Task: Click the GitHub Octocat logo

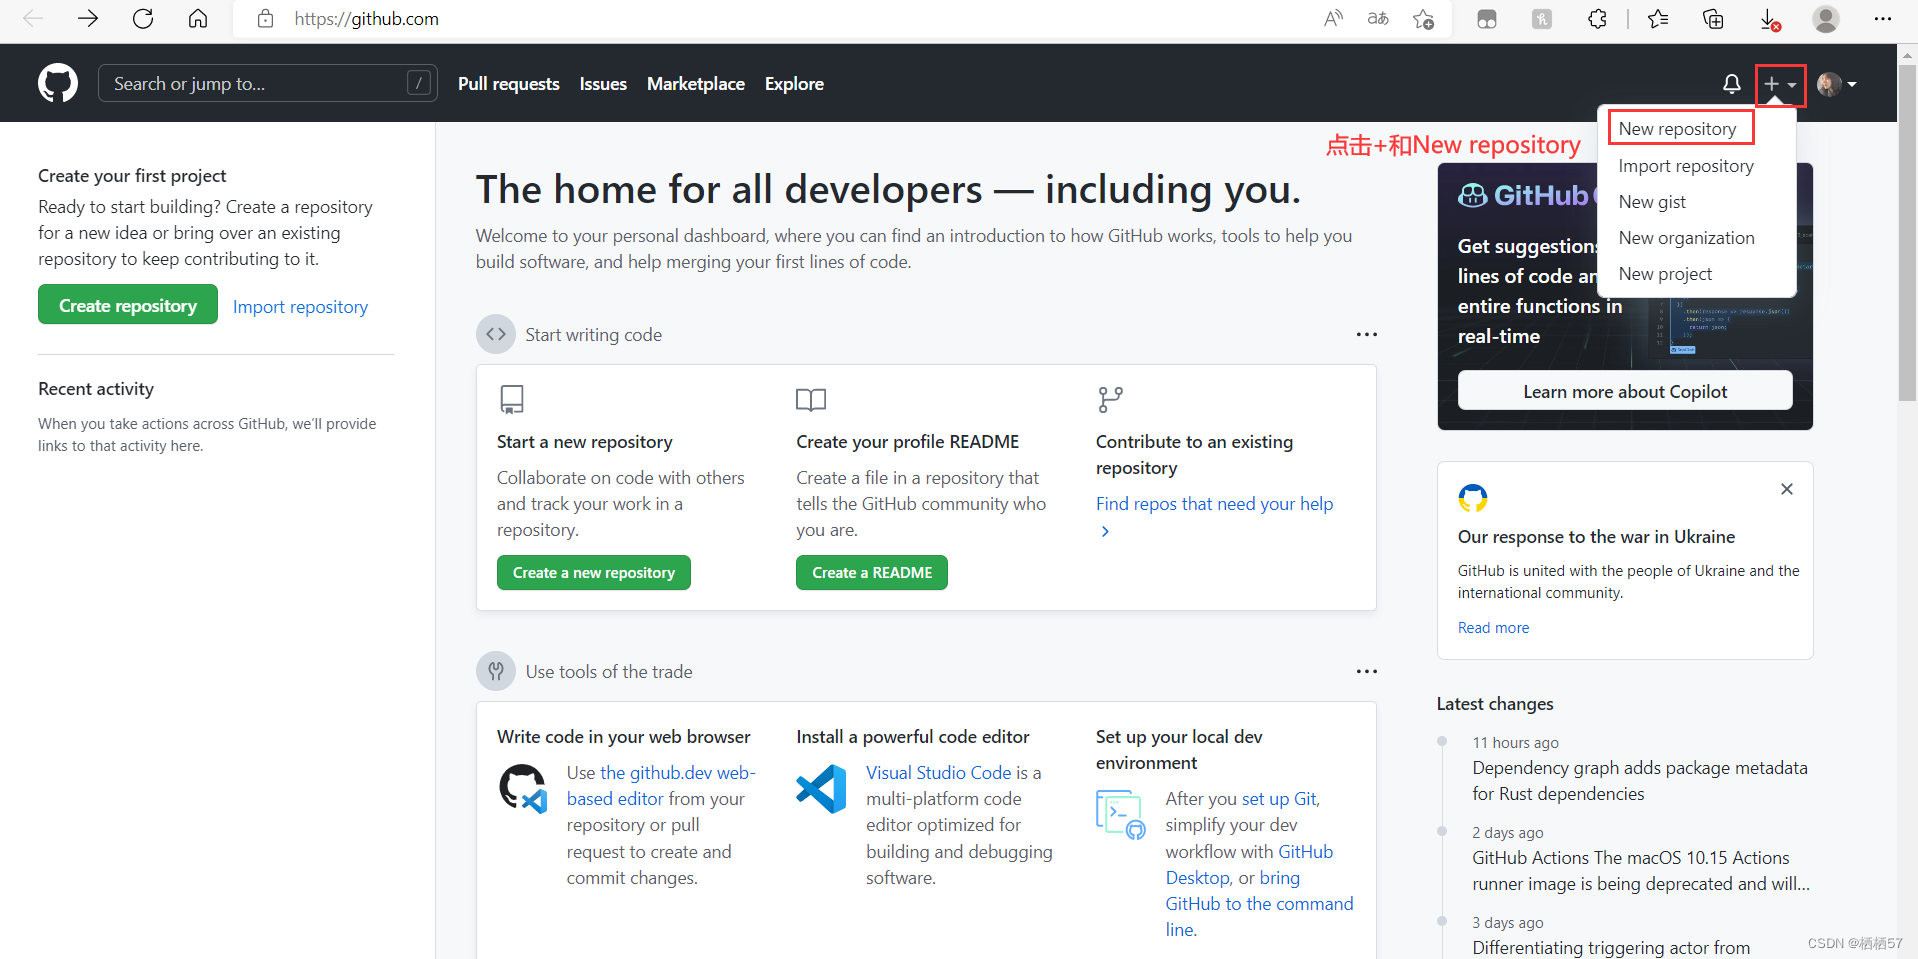Action: 58,84
